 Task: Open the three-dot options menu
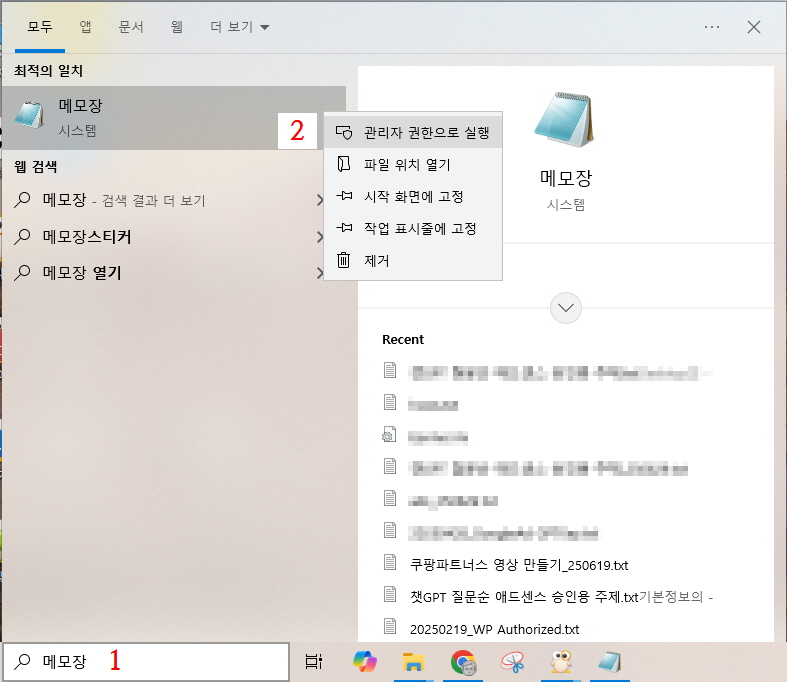pos(712,27)
